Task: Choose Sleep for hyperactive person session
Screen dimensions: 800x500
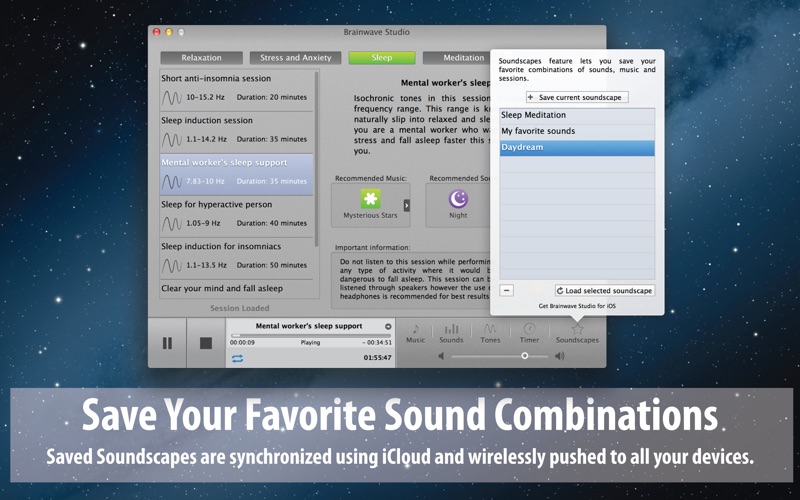Action: point(237,216)
